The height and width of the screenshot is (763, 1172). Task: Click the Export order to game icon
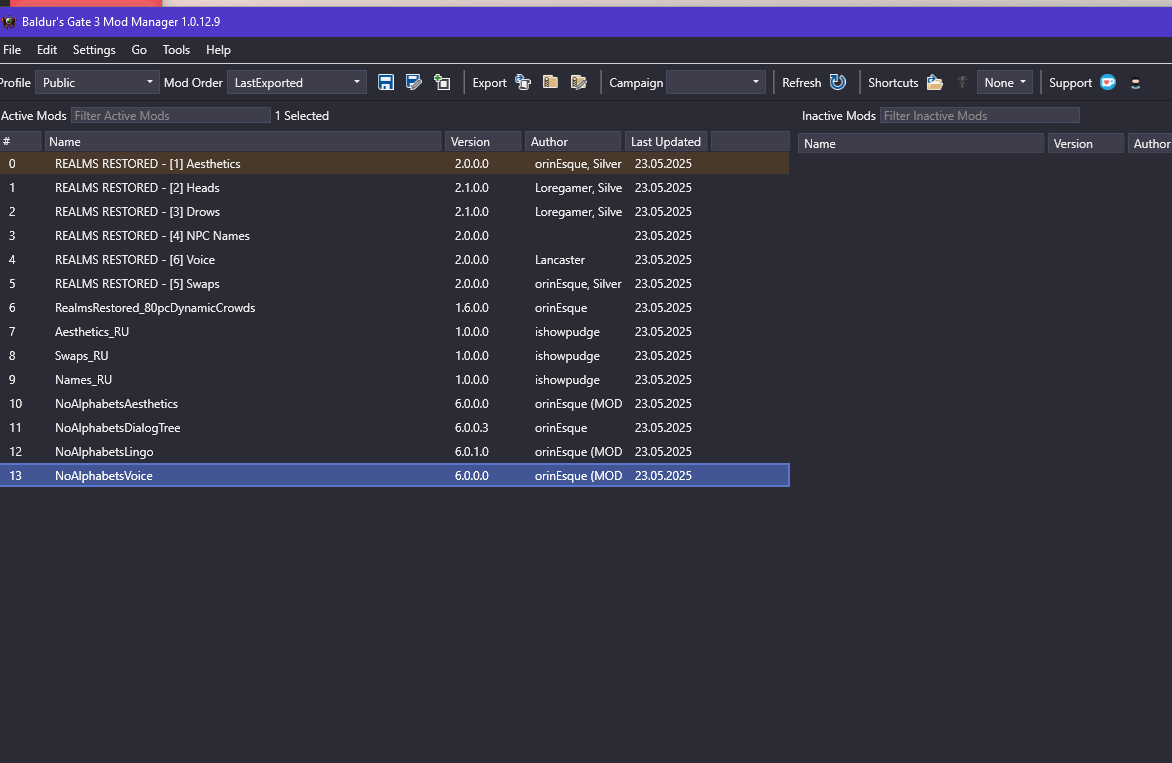tap(523, 82)
